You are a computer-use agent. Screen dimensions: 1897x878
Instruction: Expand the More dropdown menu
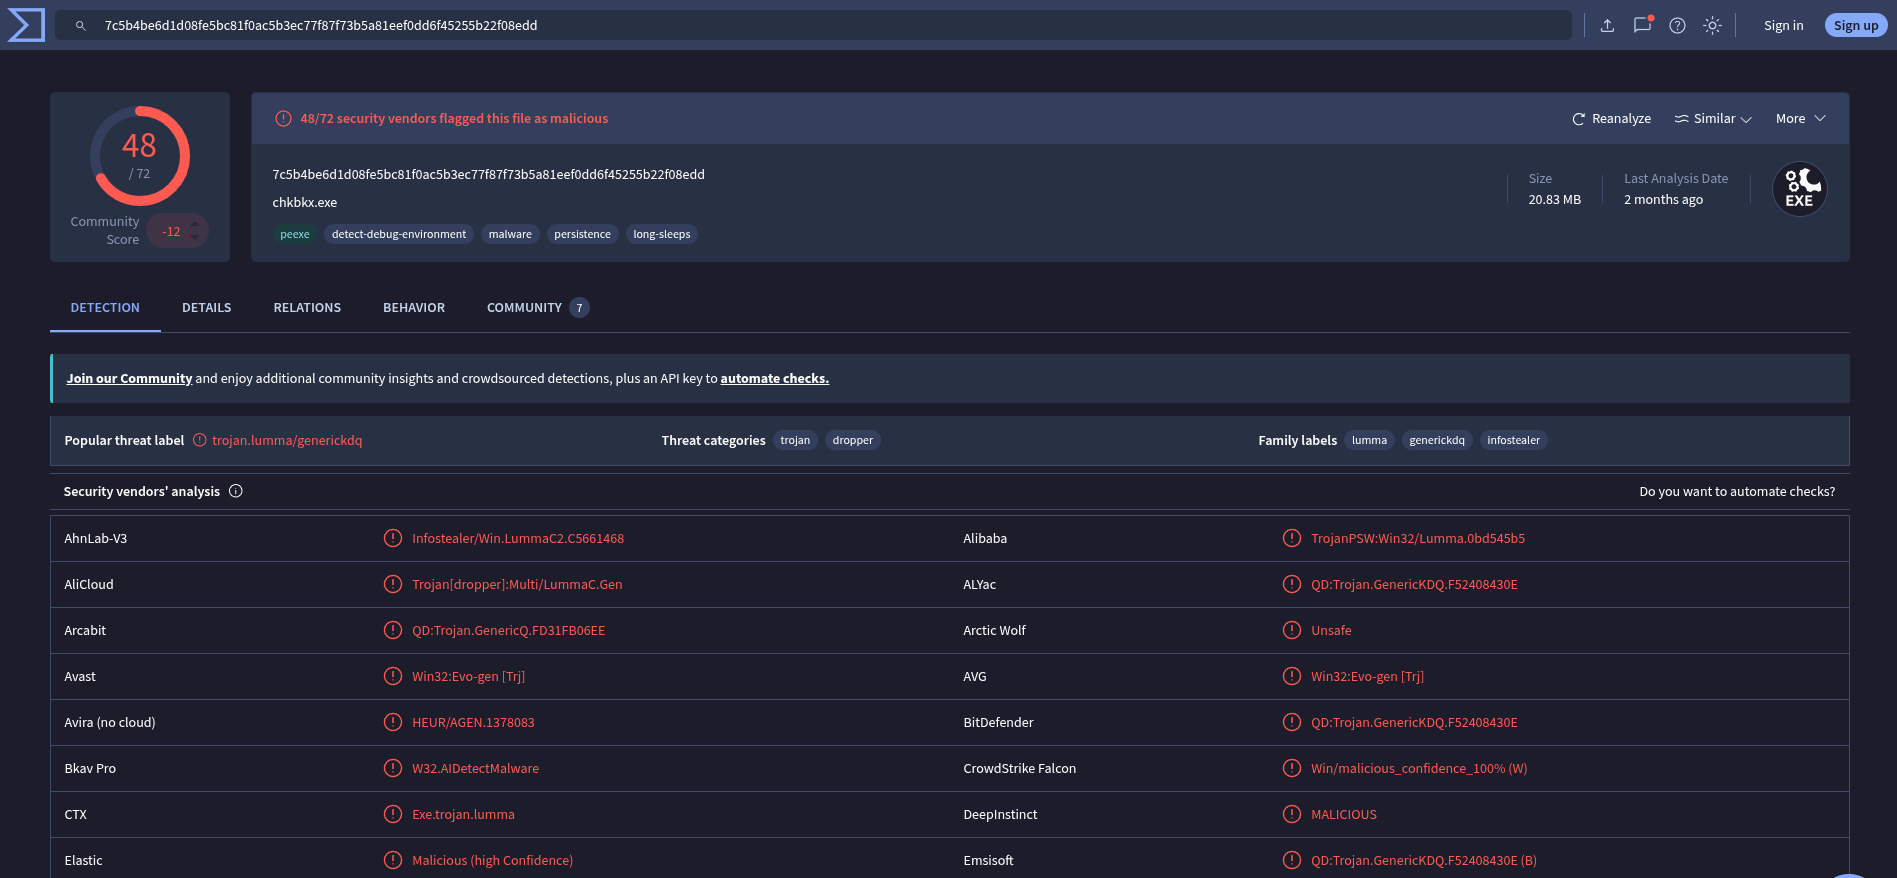1801,119
